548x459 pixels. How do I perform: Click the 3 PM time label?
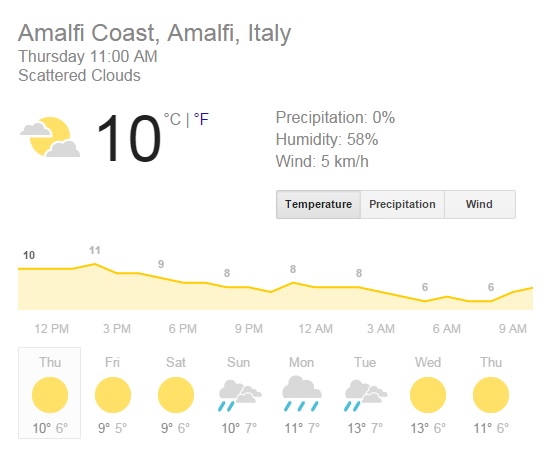point(117,329)
